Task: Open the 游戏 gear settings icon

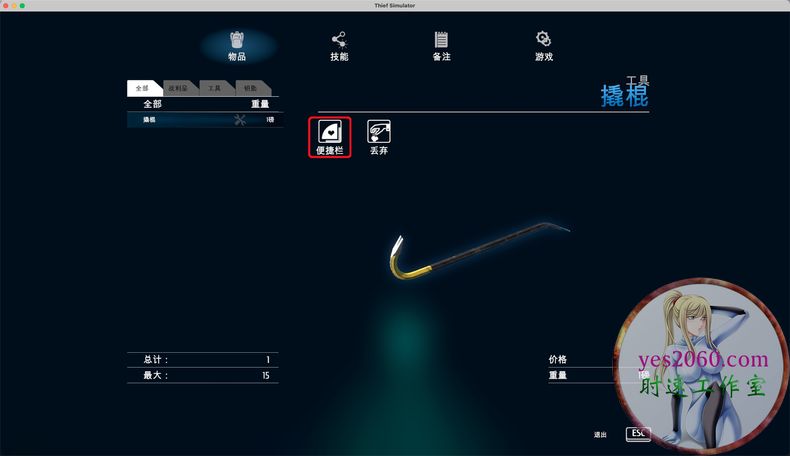Action: pos(543,40)
